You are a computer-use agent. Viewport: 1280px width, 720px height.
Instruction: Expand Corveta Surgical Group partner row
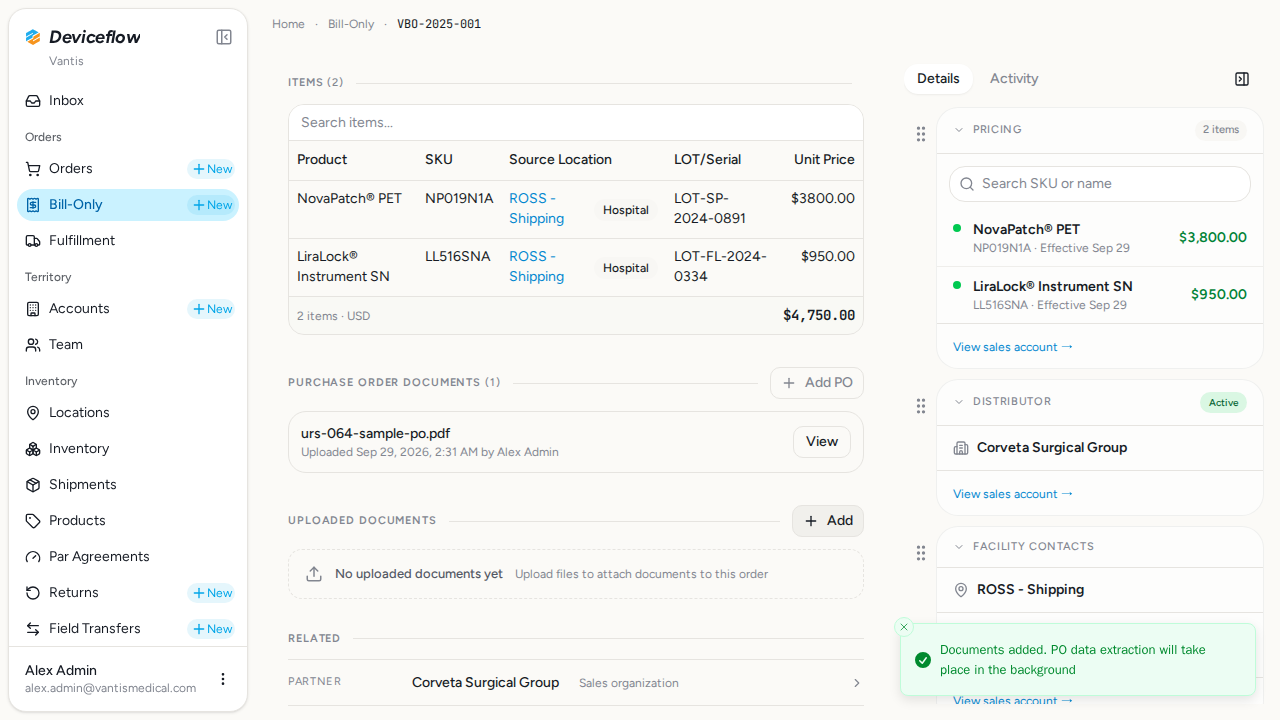(576, 683)
